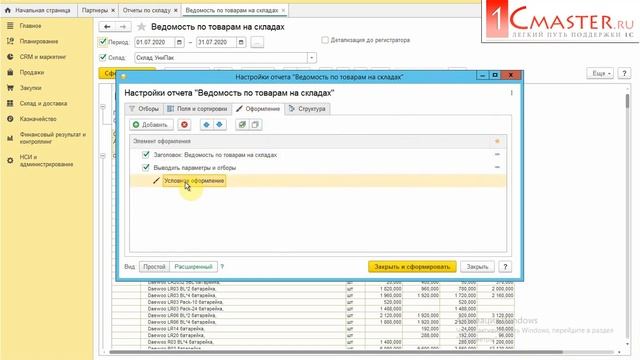Open main window help question button
Viewport: 640px width, 360px height.
(x=624, y=73)
